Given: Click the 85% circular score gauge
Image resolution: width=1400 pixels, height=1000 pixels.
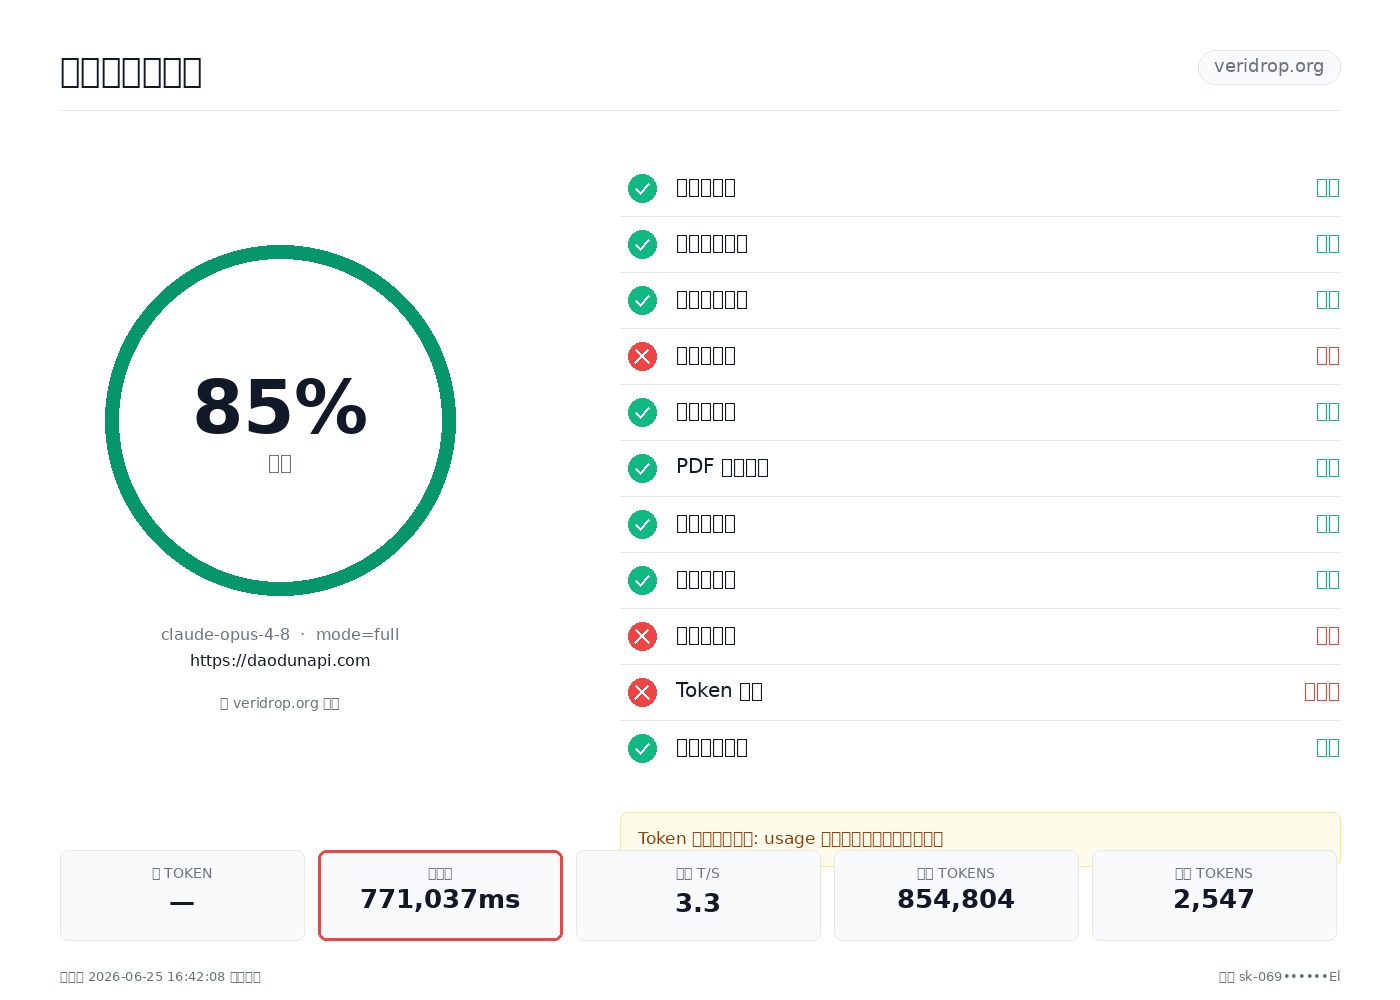Looking at the screenshot, I should click(x=280, y=420).
